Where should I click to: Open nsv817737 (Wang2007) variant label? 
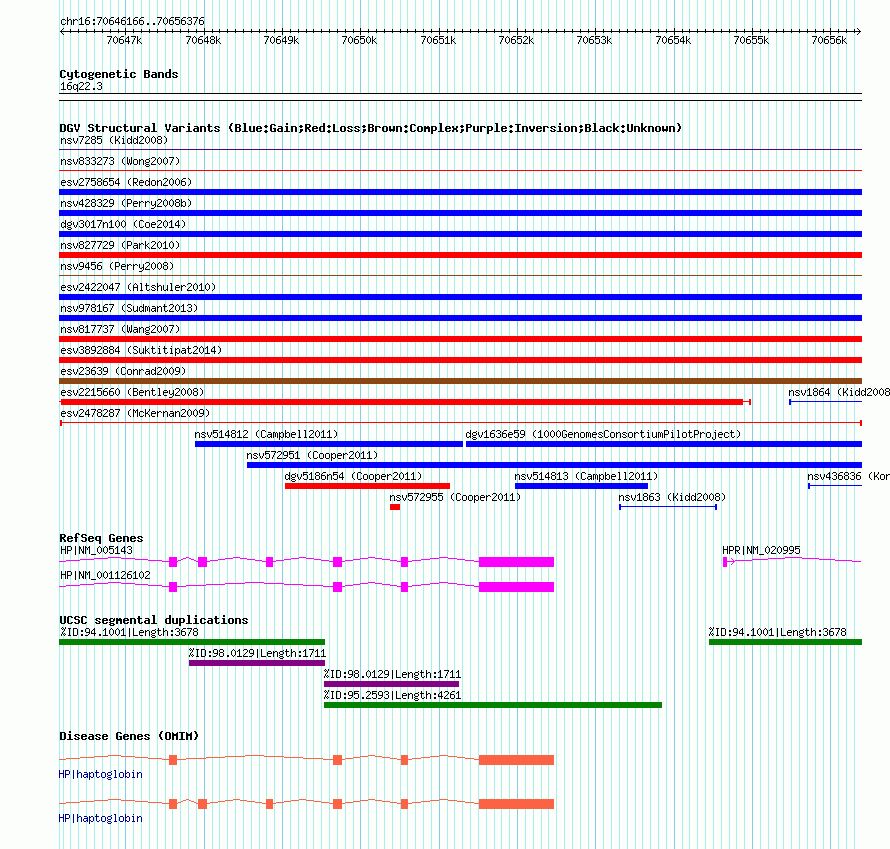click(120, 329)
